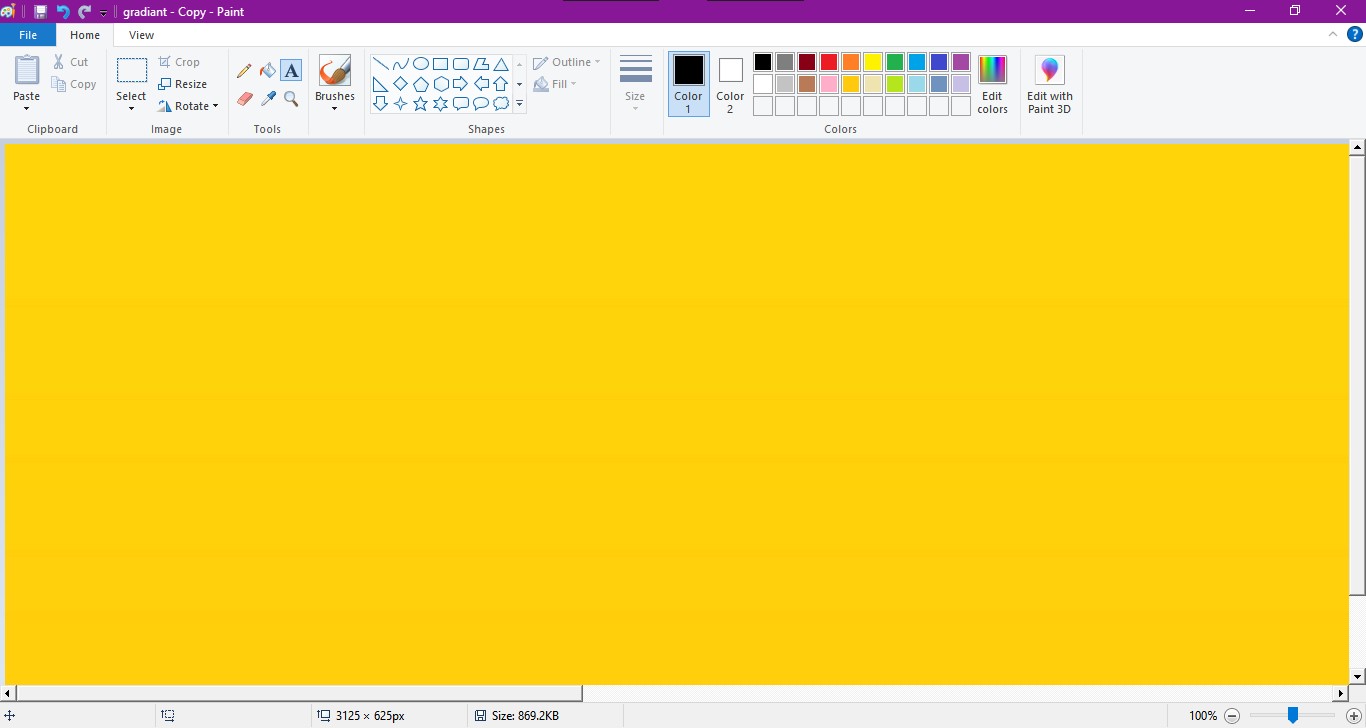Image resolution: width=1366 pixels, height=728 pixels.
Task: Open the Rotate dropdown
Action: pos(188,106)
